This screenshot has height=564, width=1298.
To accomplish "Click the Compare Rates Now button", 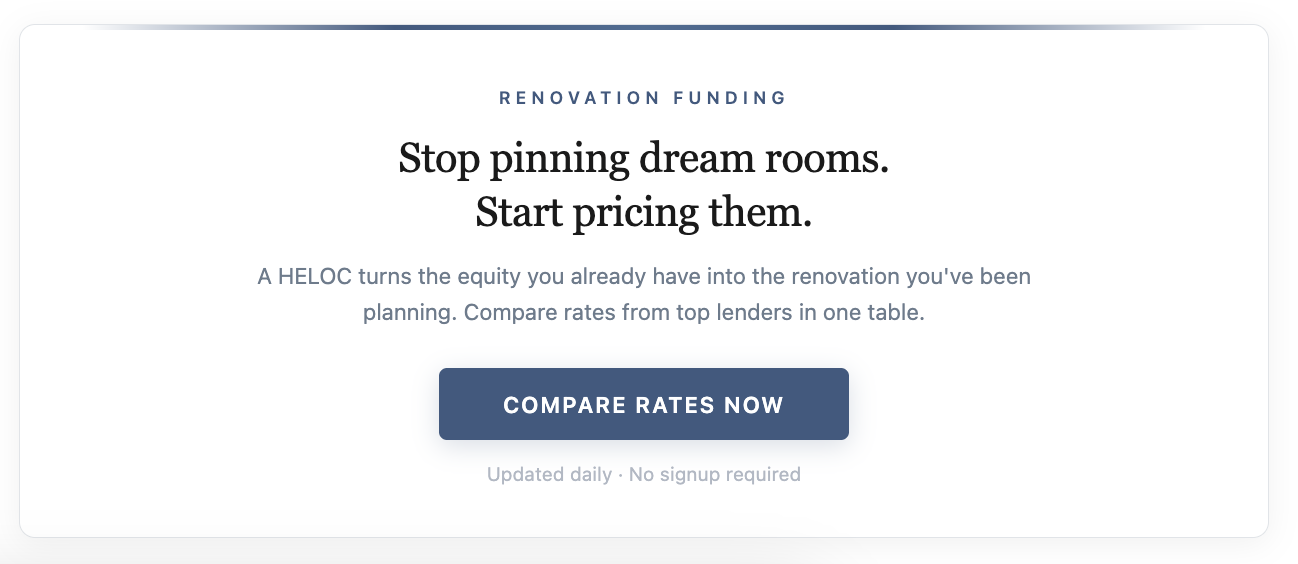I will (643, 404).
